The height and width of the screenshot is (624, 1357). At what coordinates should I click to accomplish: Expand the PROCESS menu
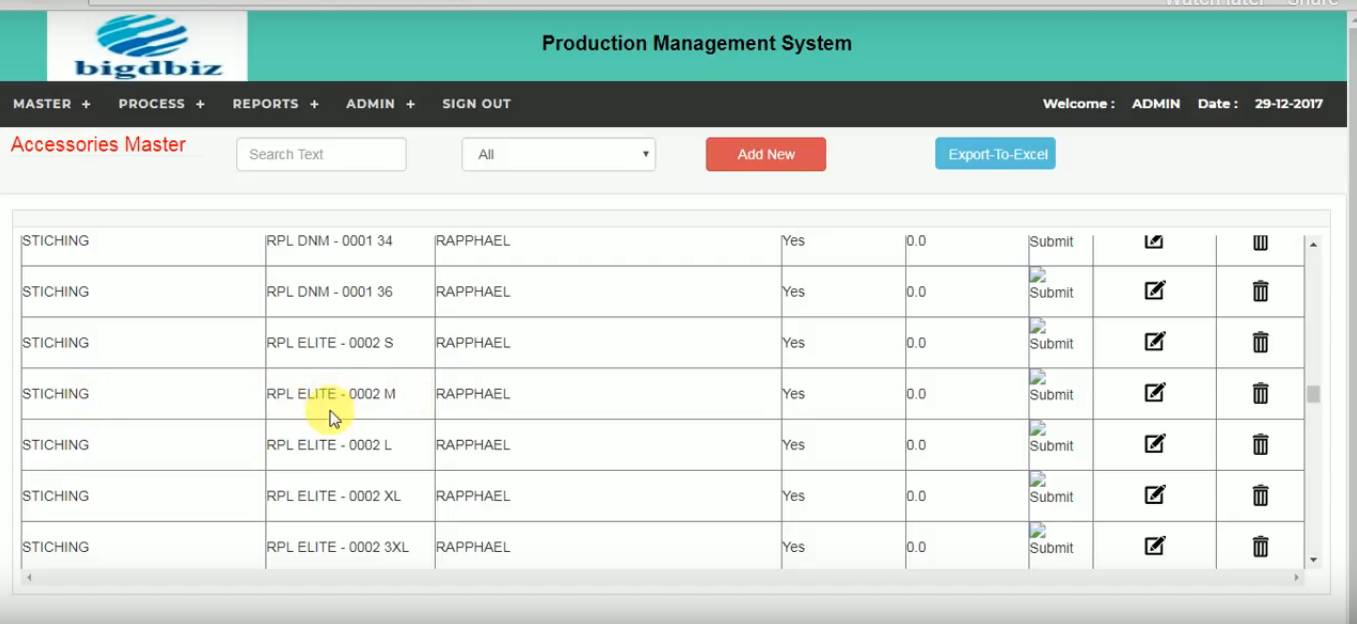tap(162, 104)
